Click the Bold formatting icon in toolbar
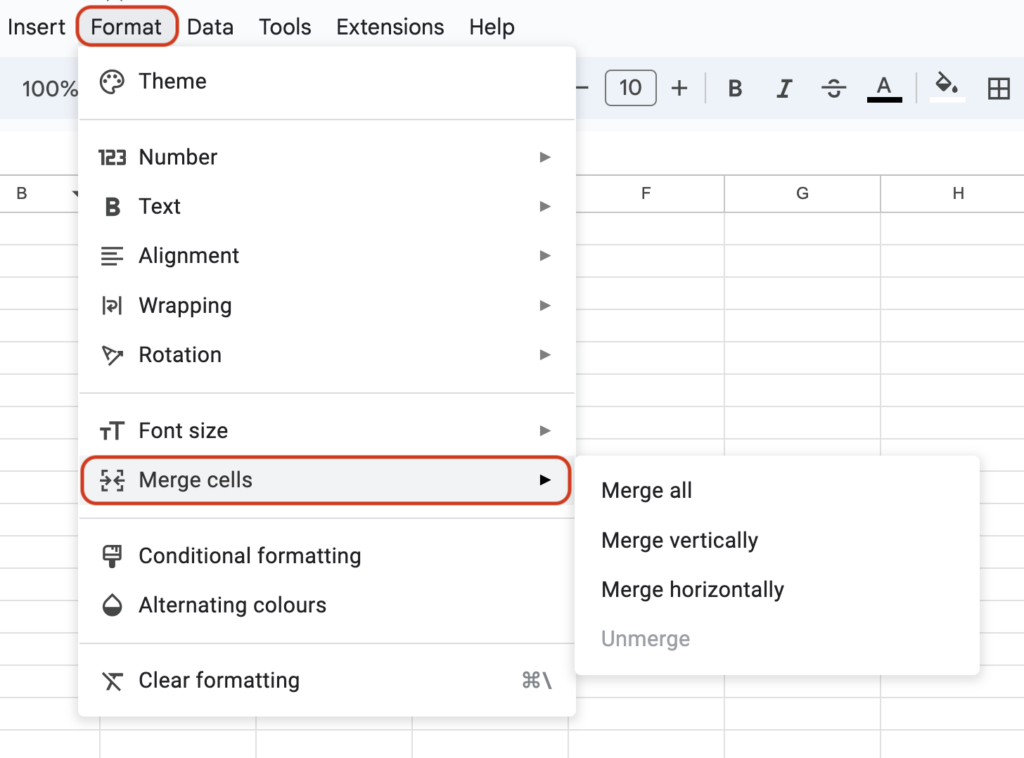The width and height of the screenshot is (1024, 758). click(x=735, y=88)
